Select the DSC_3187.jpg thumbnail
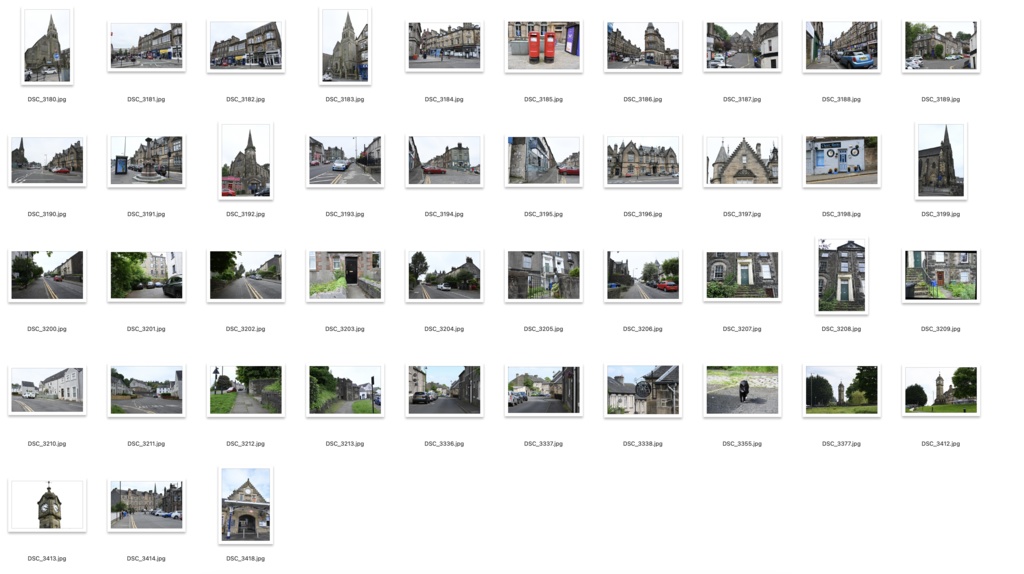Viewport: 1024px width, 574px height. click(742, 46)
